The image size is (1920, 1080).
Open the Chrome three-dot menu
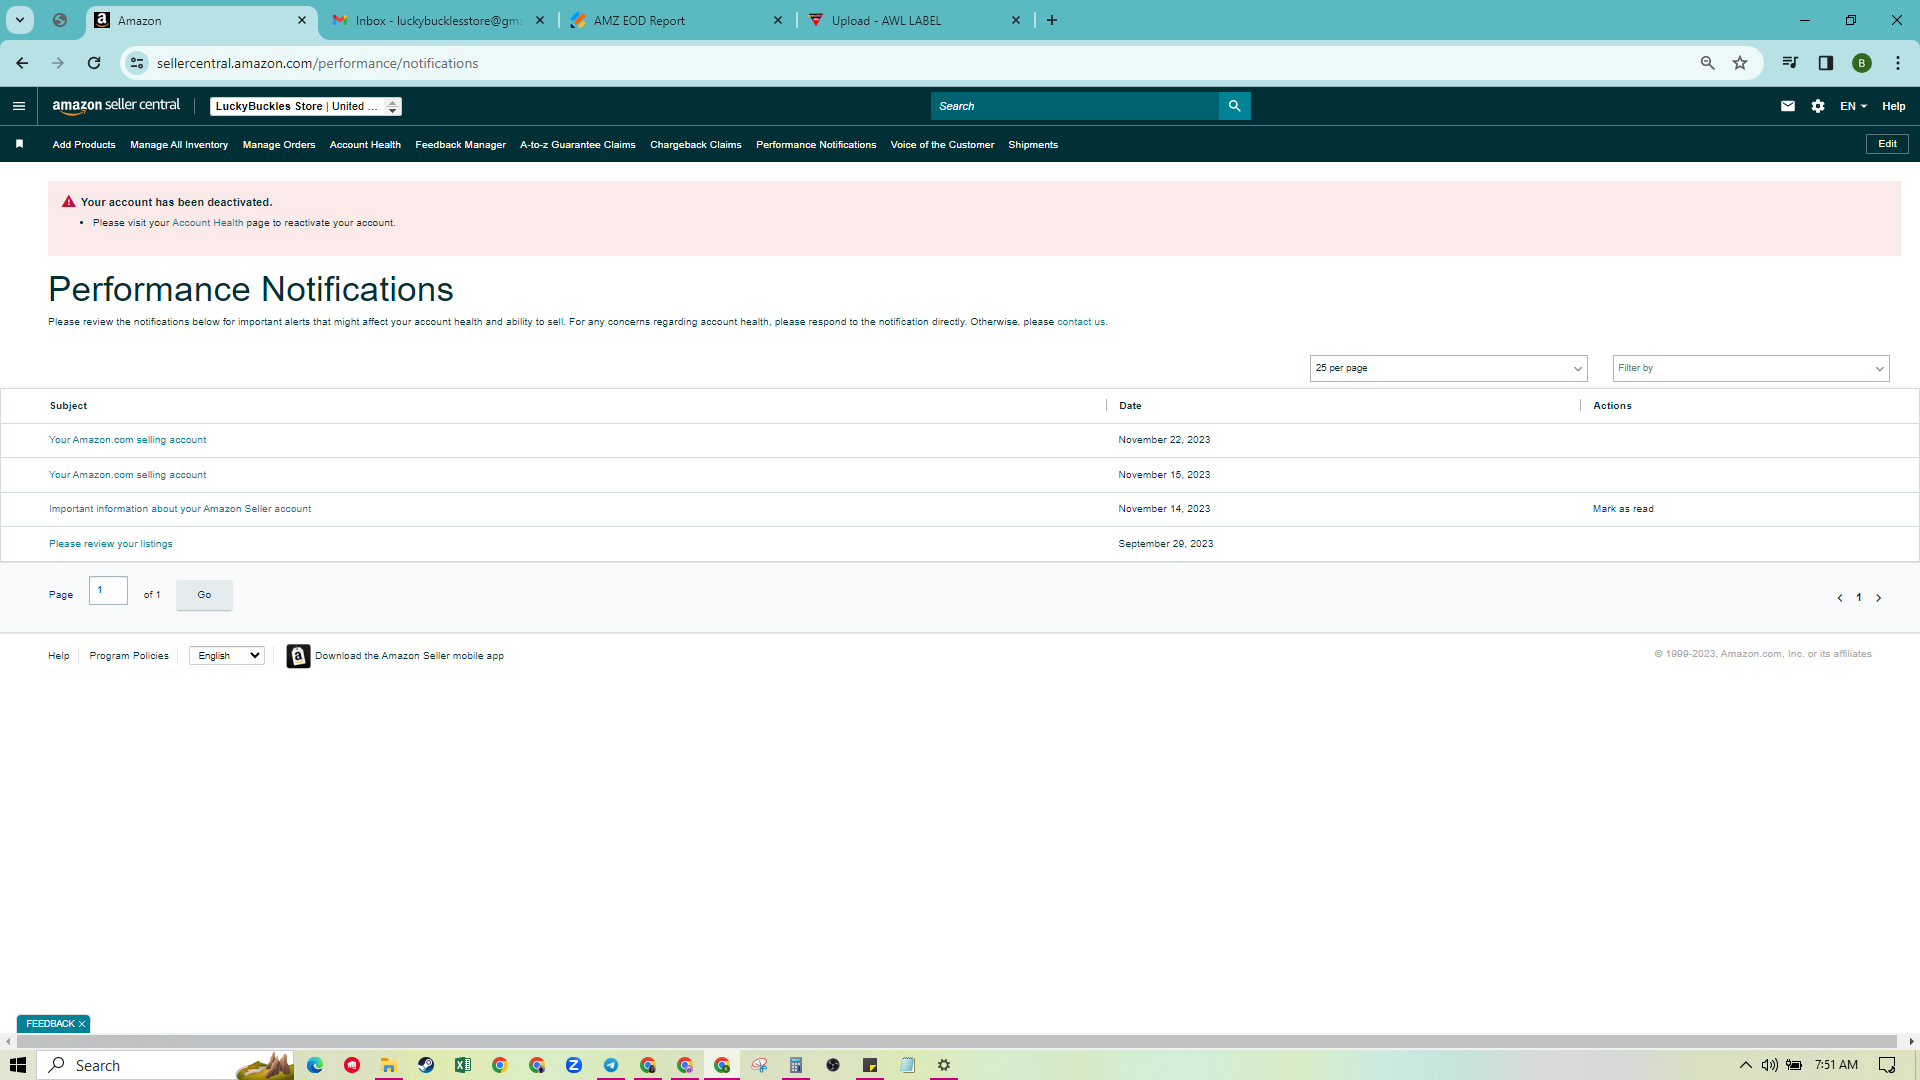click(x=1898, y=63)
